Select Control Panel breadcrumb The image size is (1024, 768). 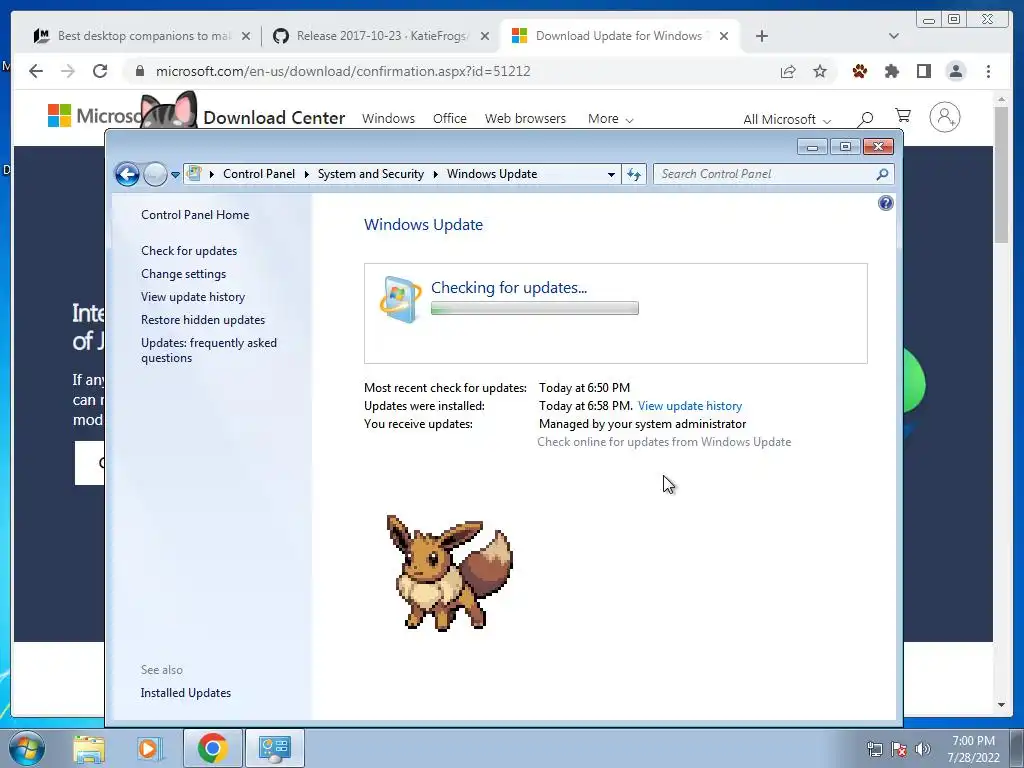pos(259,174)
